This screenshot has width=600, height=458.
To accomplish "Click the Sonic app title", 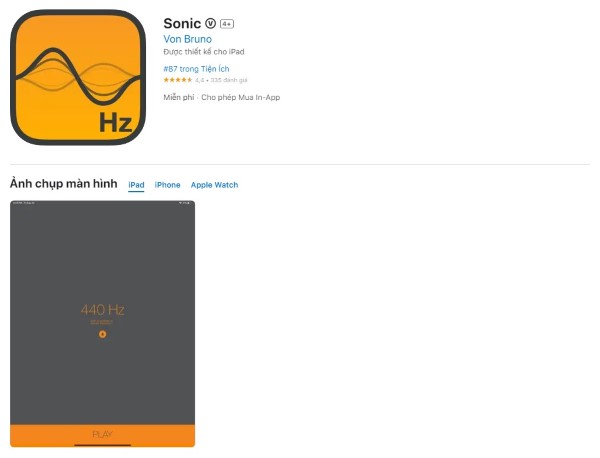I will tap(182, 24).
